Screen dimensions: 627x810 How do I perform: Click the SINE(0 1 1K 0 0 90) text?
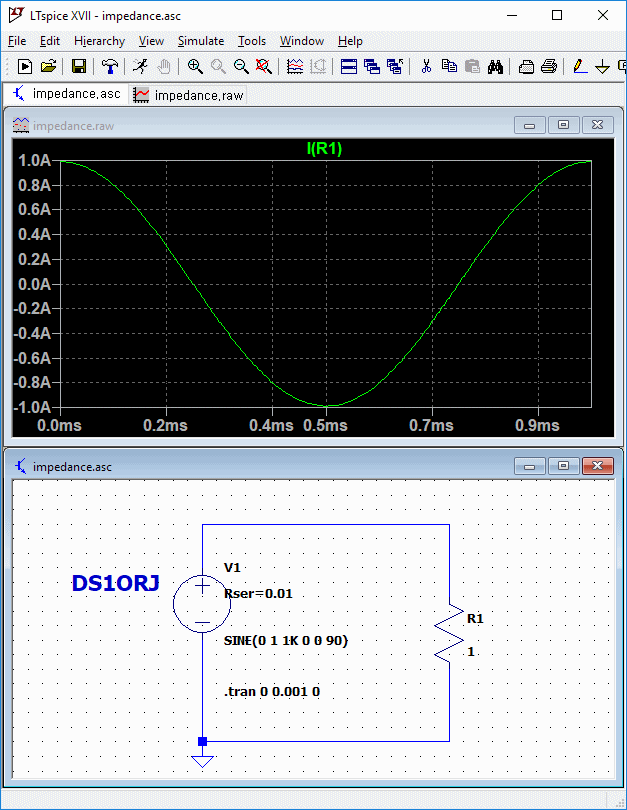286,641
